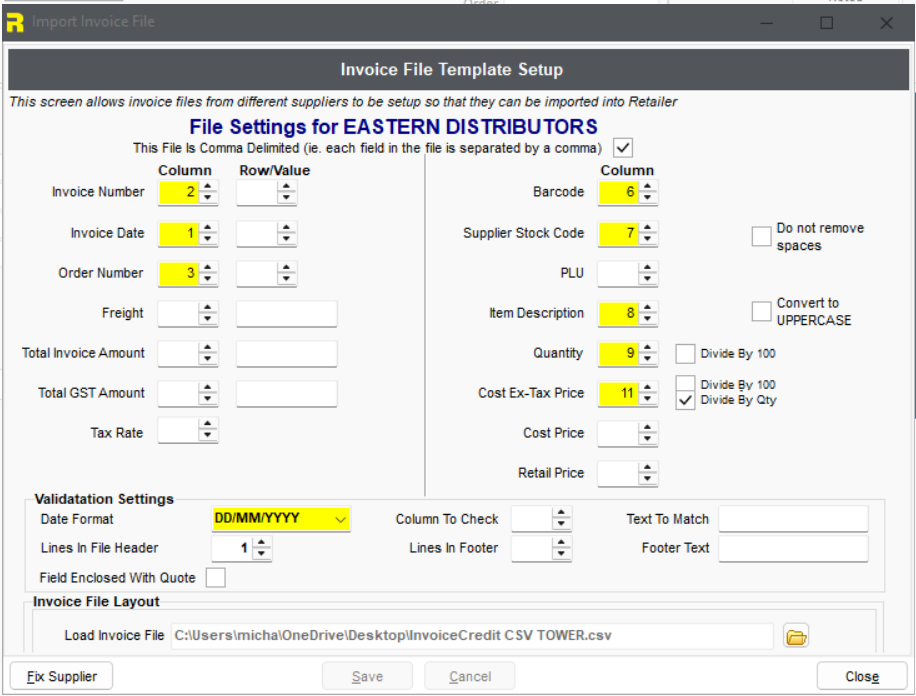Viewport: 916px width, 696px height.
Task: Decrease the Cost Ex-Tax Price column spinner
Action: [648, 398]
